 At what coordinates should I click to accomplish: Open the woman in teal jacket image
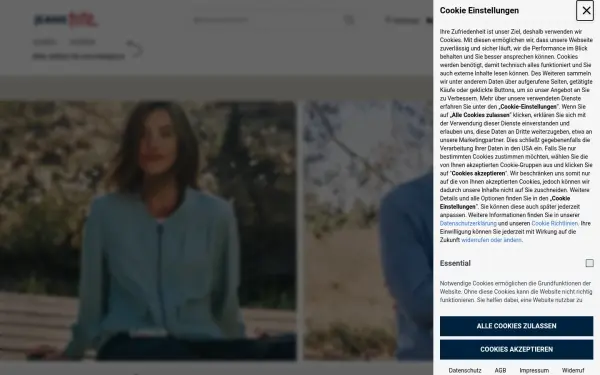(148, 230)
